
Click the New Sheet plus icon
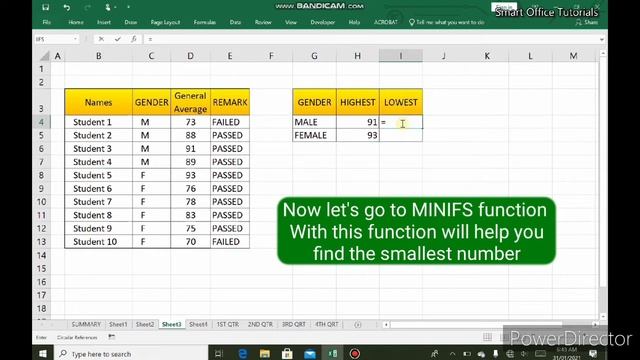tap(358, 324)
